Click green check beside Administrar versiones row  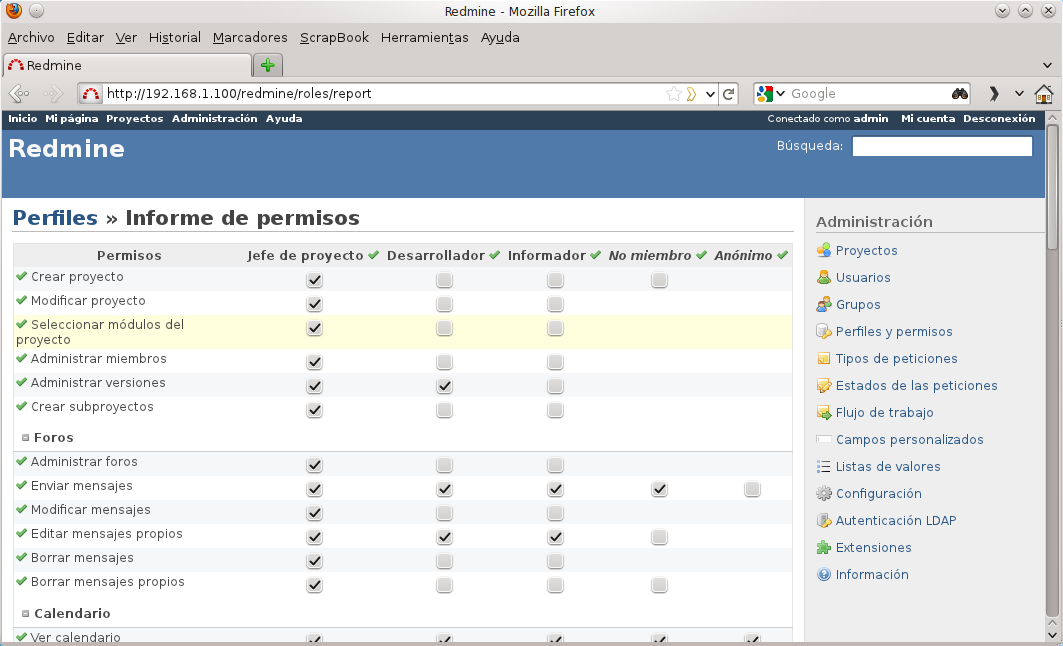22,382
